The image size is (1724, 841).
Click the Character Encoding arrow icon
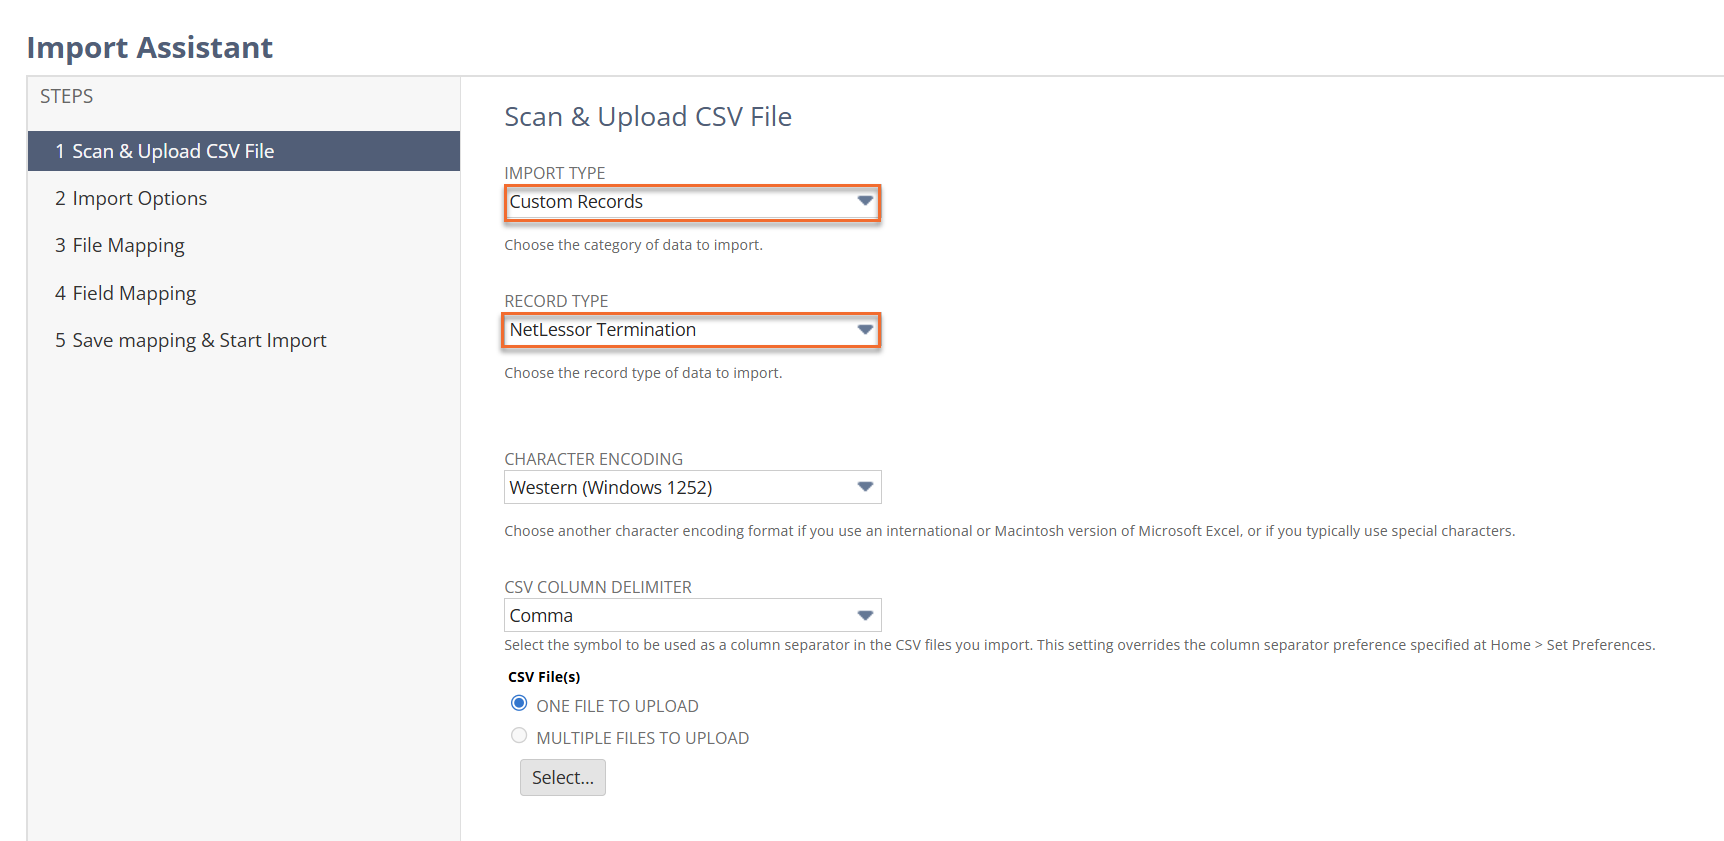tap(865, 487)
